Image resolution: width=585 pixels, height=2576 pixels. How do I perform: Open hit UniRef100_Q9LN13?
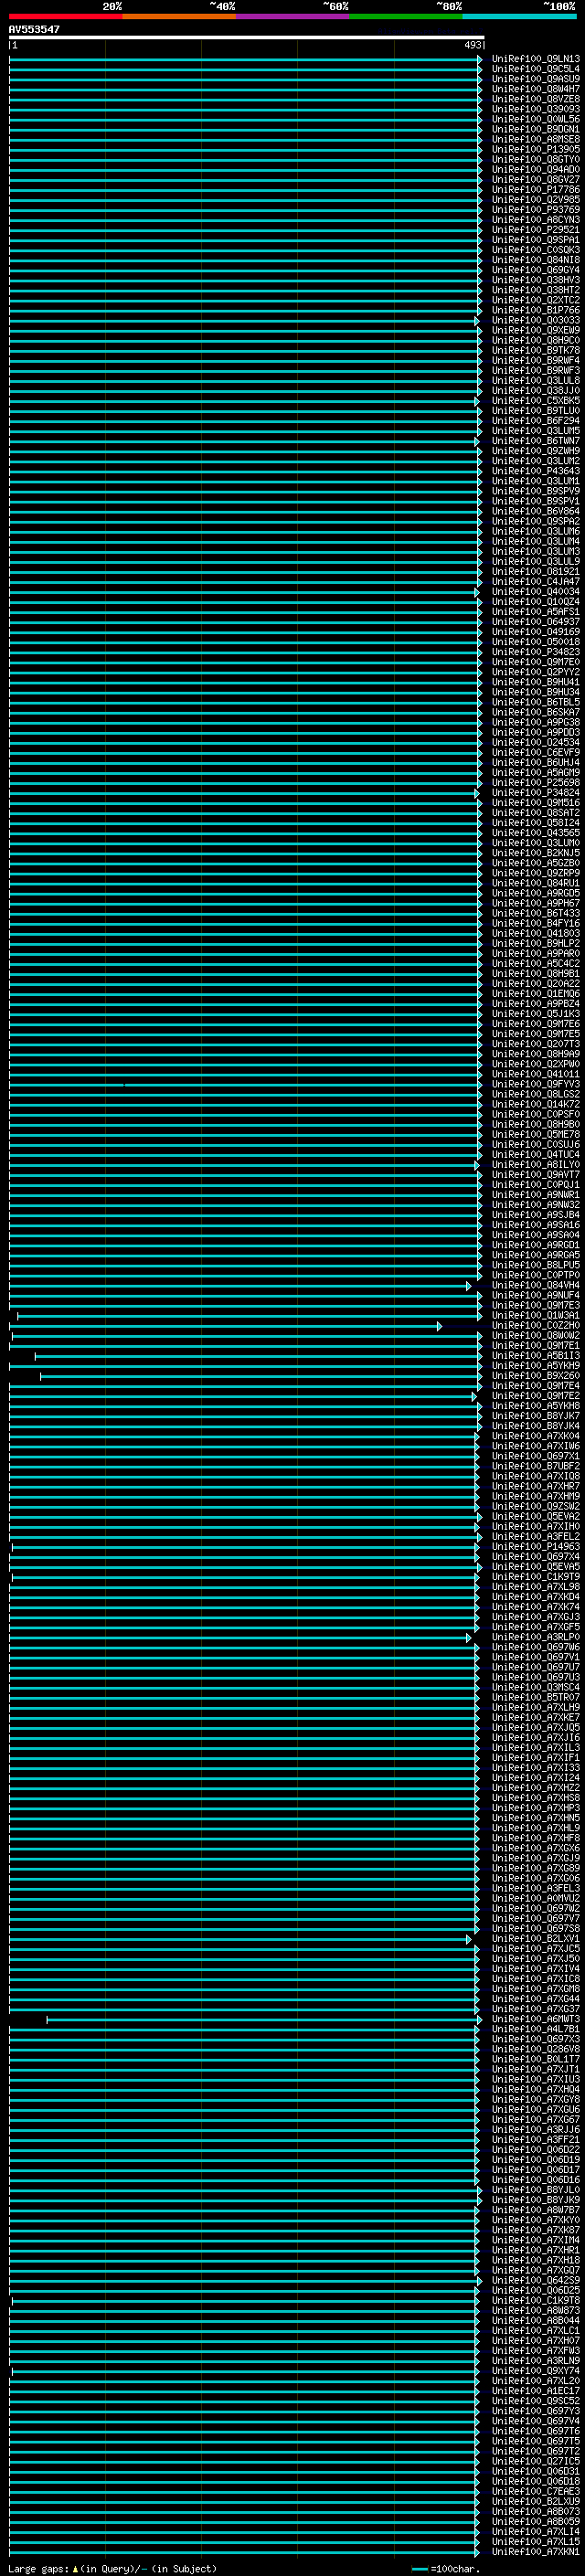click(x=535, y=59)
